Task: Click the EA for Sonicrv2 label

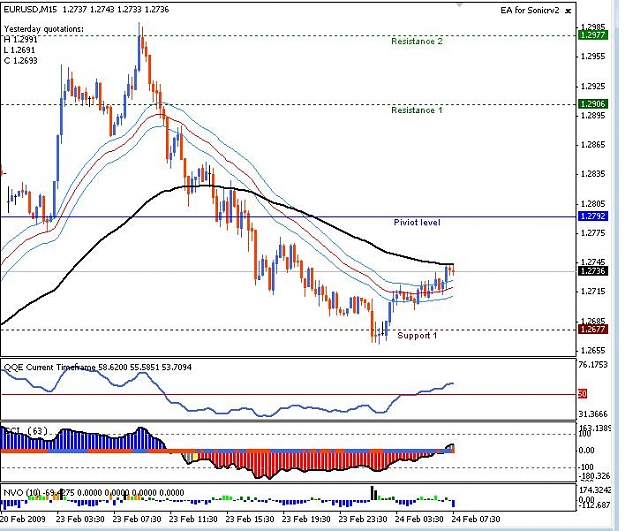Action: point(530,10)
